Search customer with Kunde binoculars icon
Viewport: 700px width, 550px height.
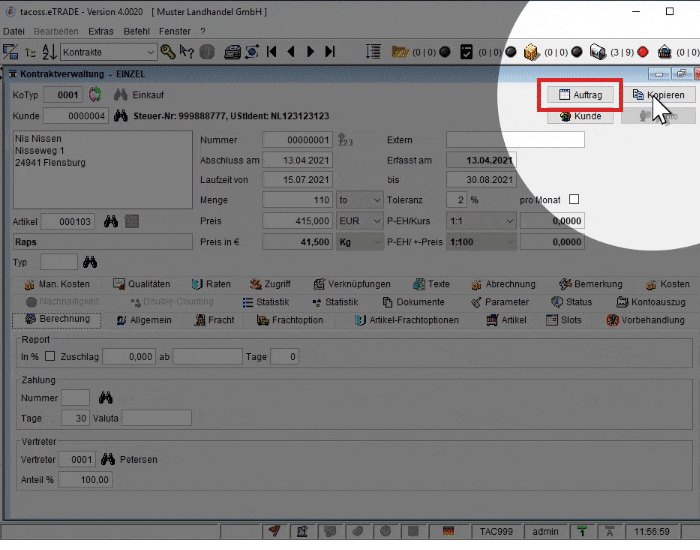(x=121, y=116)
